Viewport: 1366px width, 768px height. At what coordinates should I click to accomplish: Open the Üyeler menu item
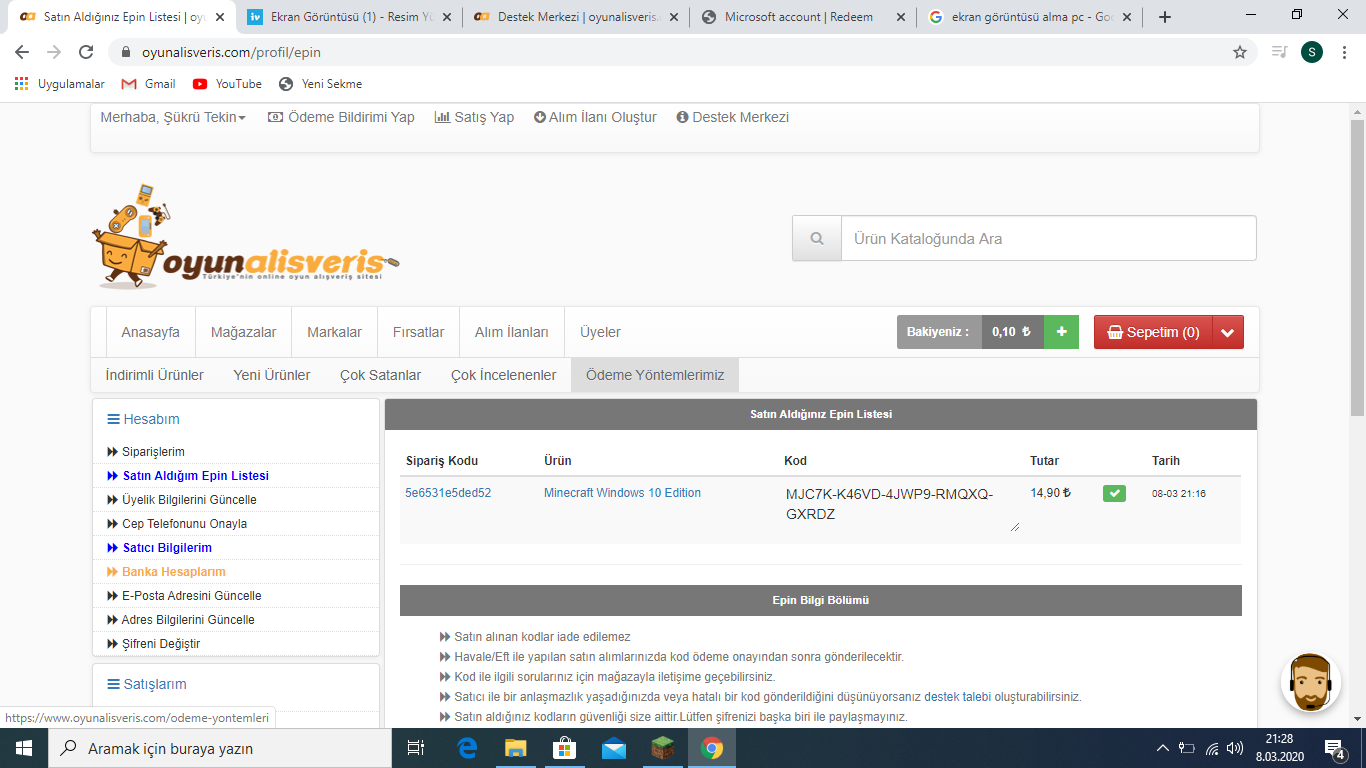click(x=600, y=332)
